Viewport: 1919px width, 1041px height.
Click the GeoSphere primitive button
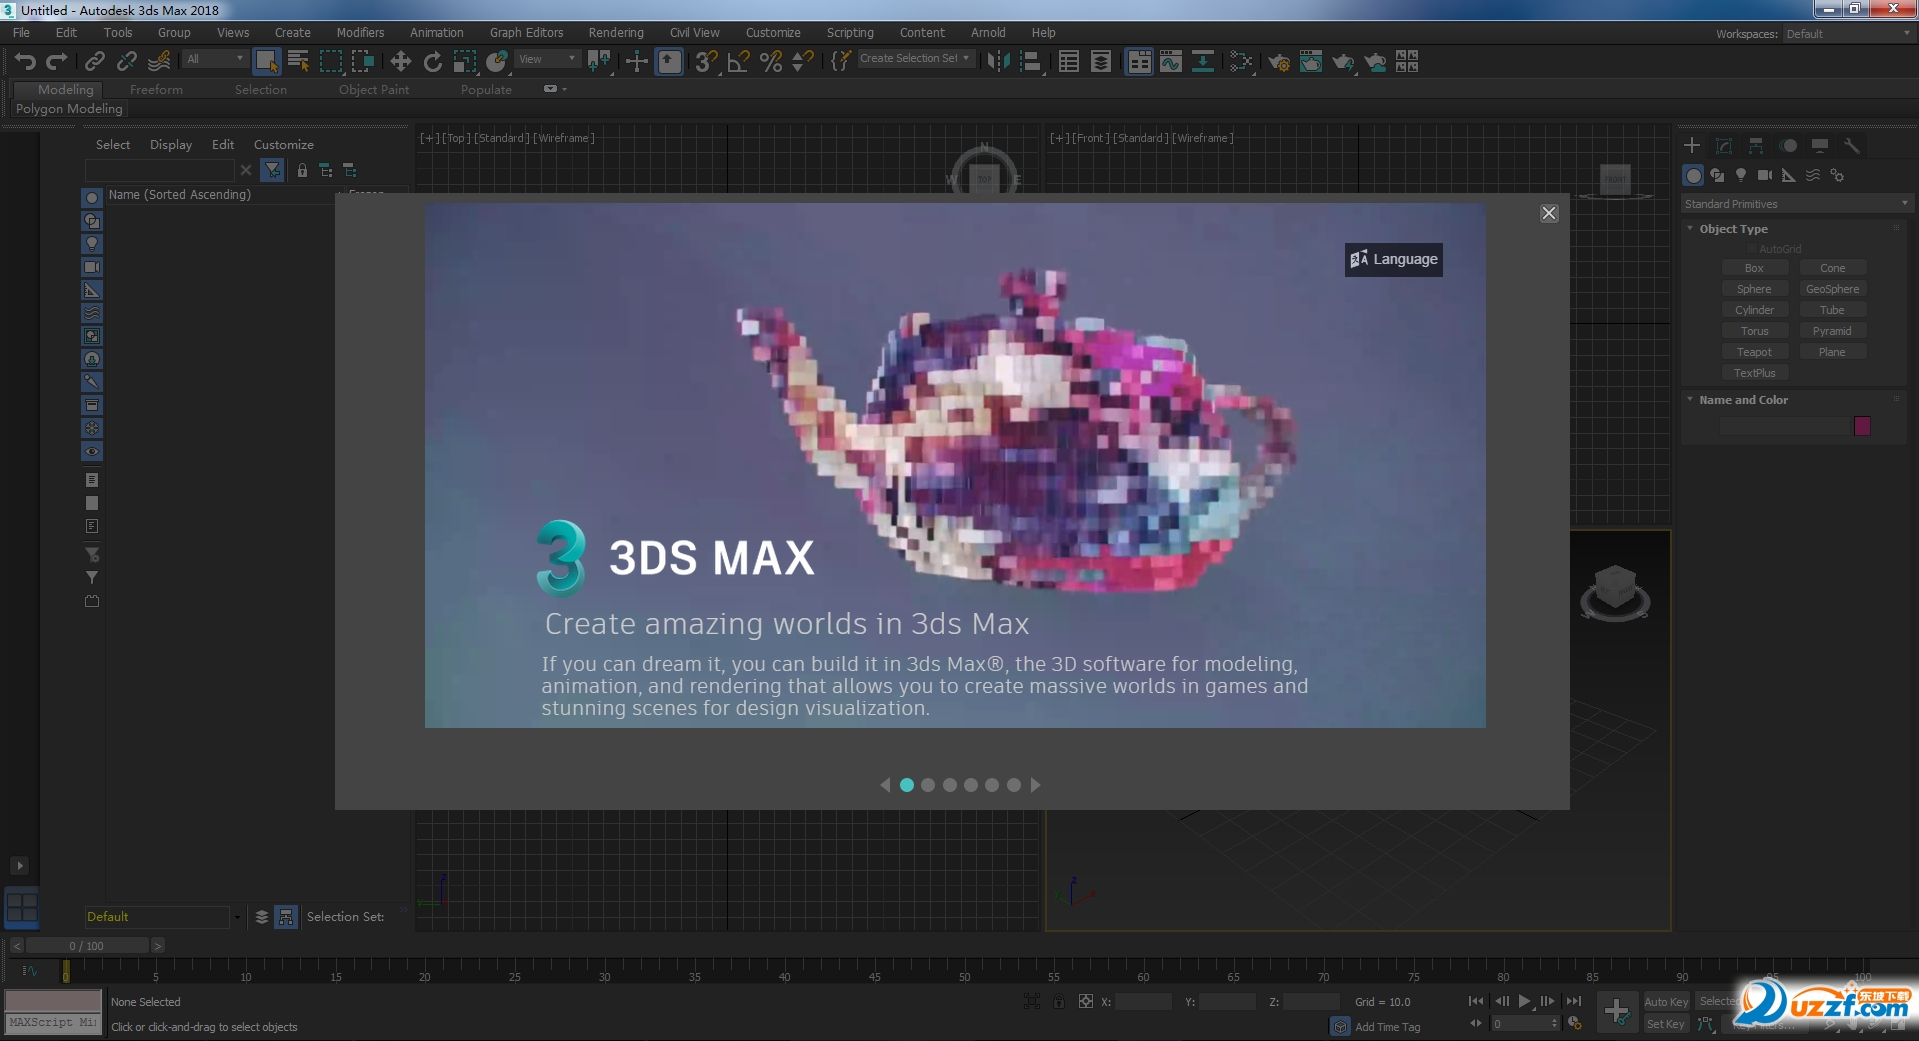pyautogui.click(x=1832, y=289)
